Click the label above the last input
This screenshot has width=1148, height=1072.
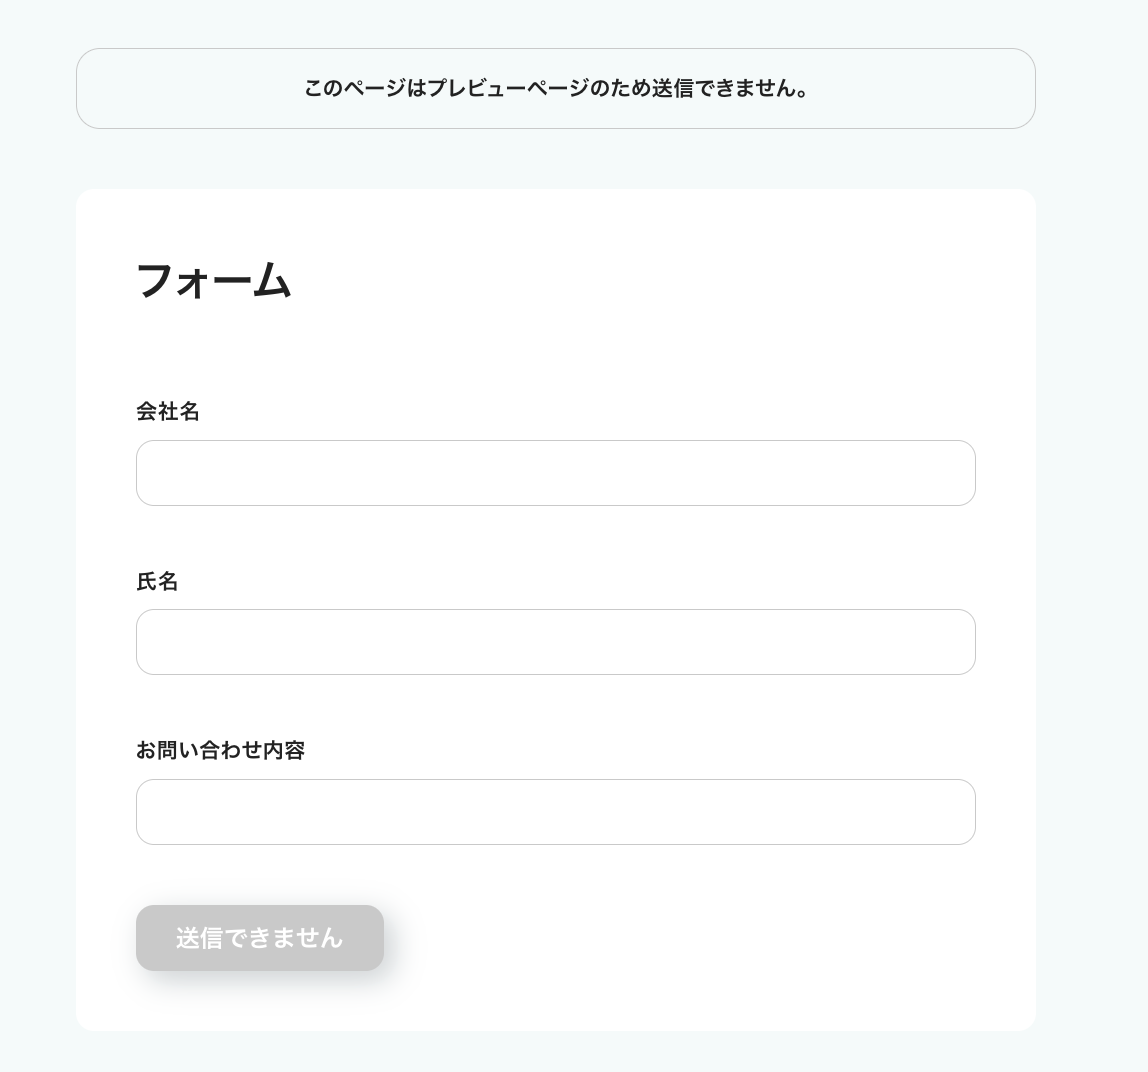pos(220,750)
